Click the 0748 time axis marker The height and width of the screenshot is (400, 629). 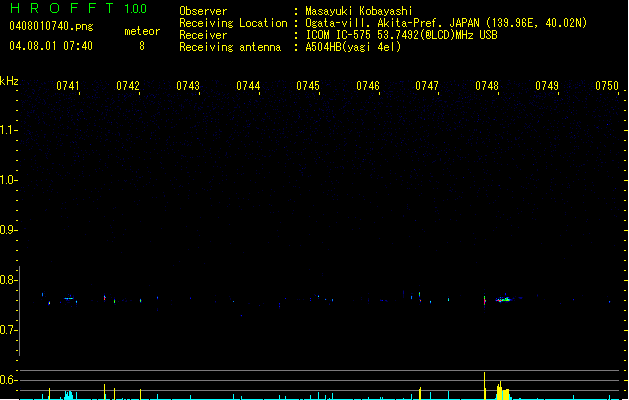487,86
